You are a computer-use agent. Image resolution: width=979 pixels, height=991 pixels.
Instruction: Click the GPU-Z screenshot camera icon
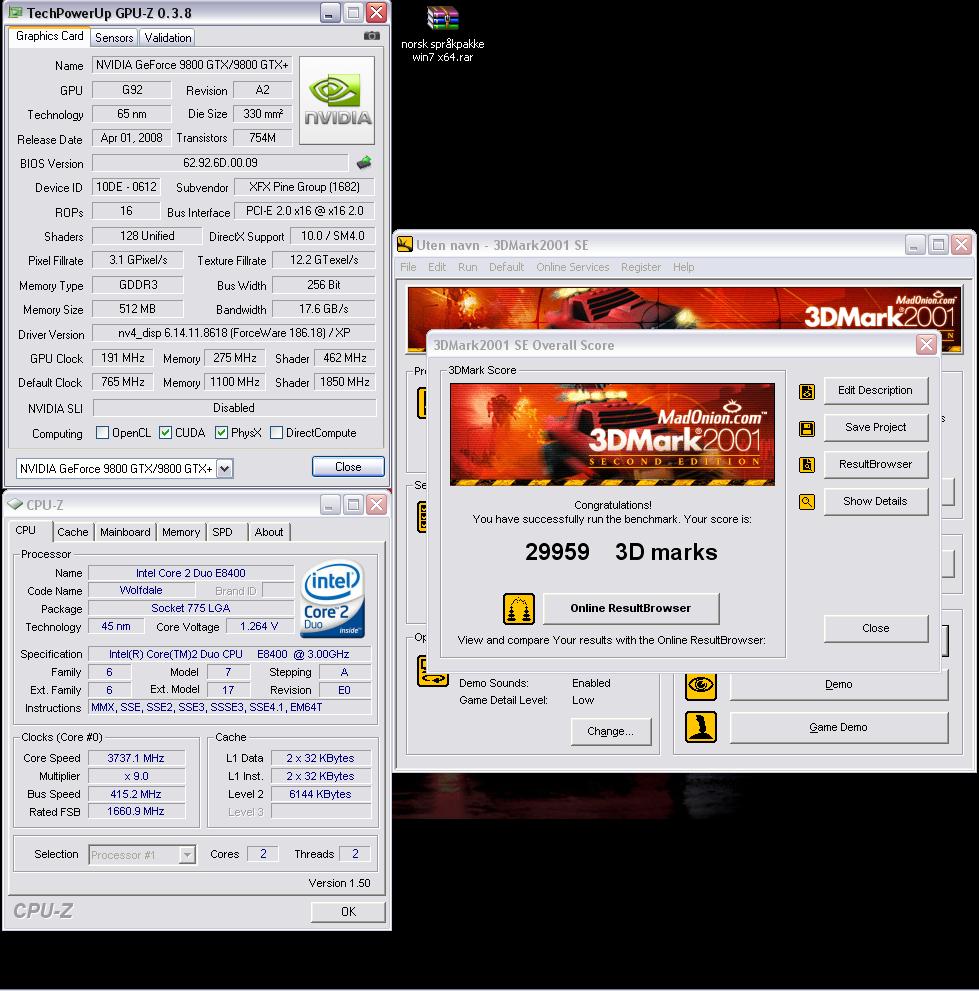(372, 36)
